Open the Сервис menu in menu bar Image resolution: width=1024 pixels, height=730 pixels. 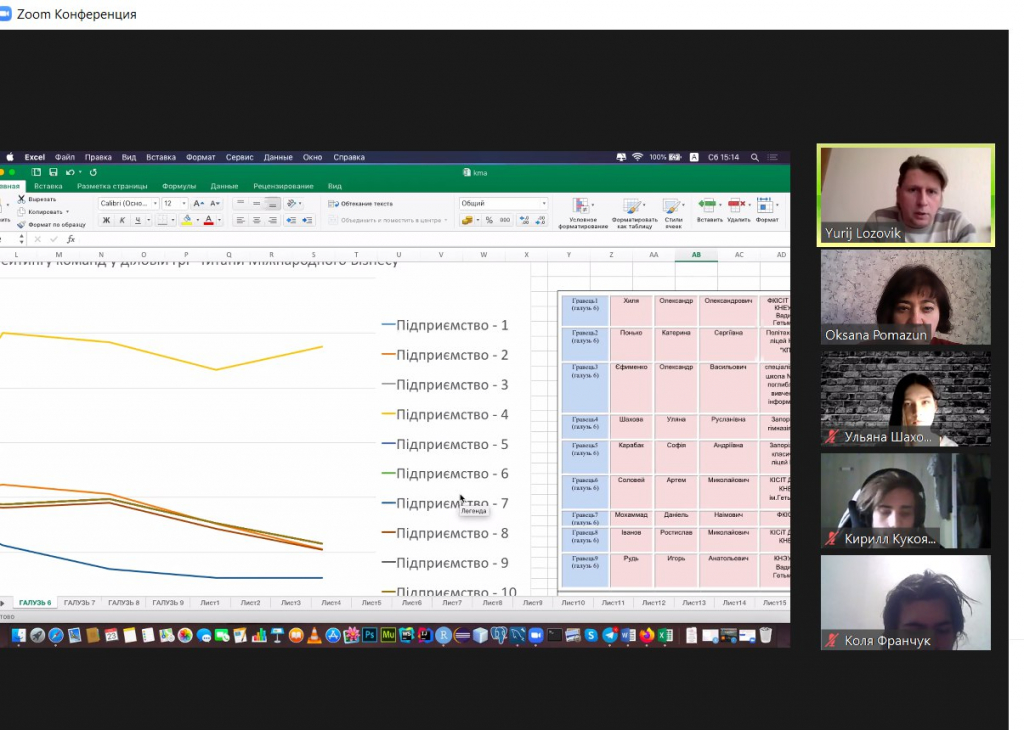(x=240, y=157)
